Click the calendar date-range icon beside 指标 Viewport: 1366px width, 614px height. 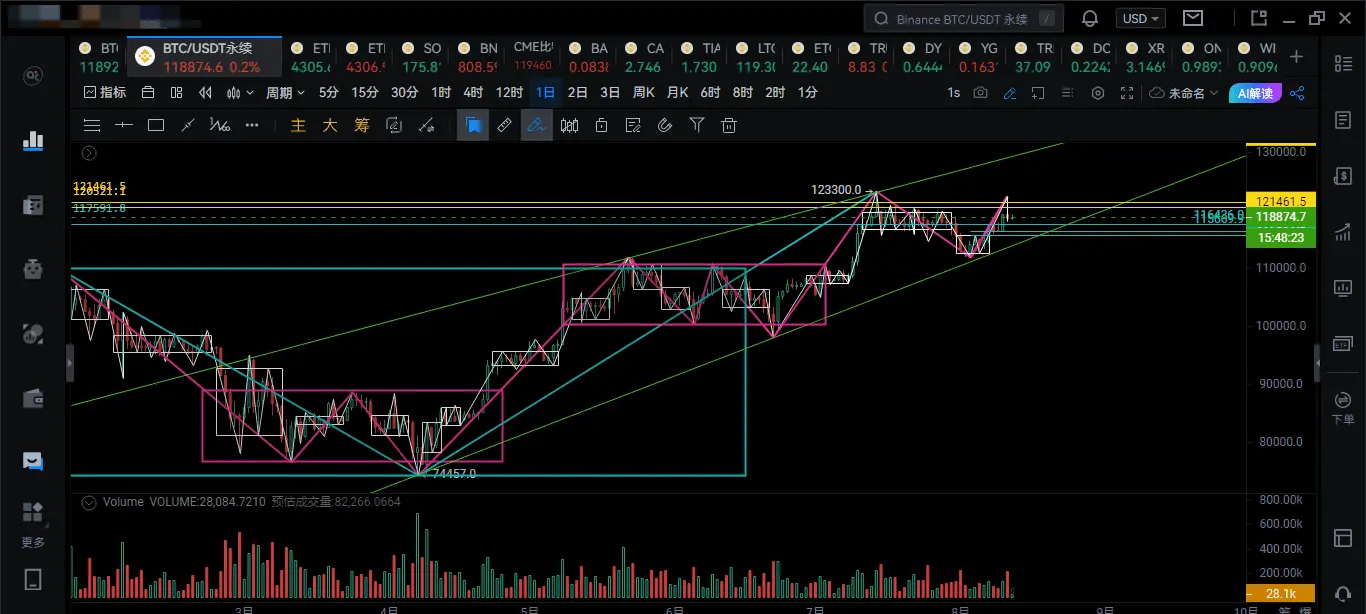tap(148, 92)
